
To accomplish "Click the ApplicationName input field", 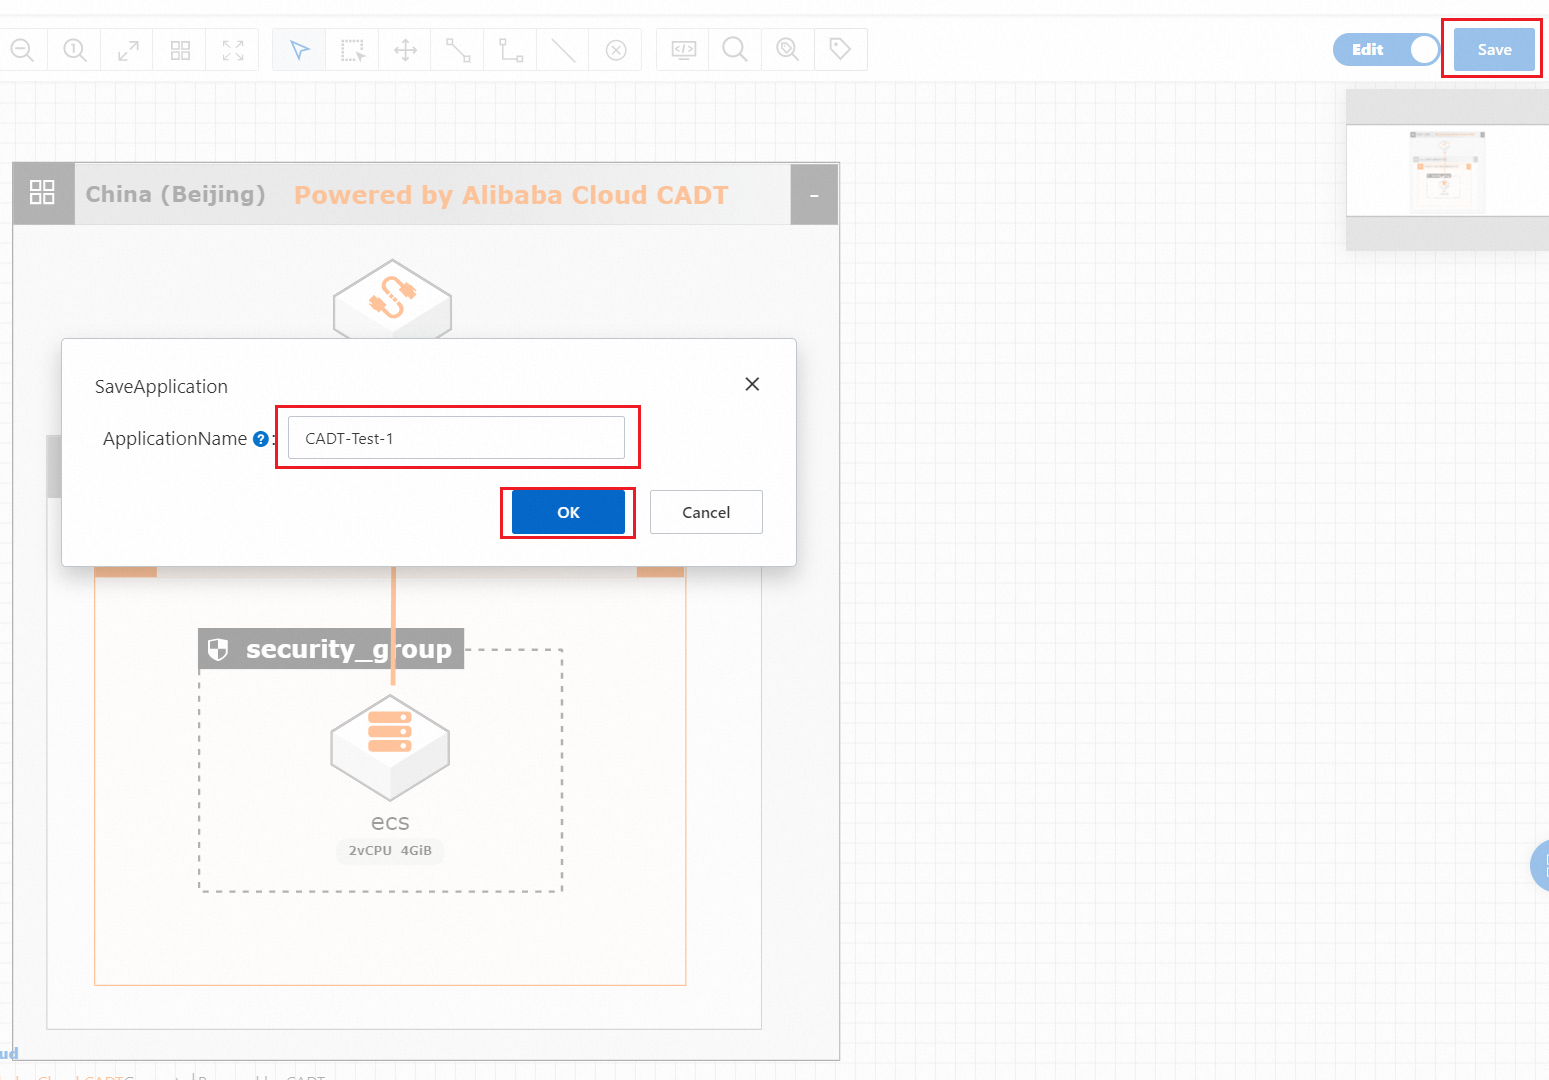I will pos(456,438).
